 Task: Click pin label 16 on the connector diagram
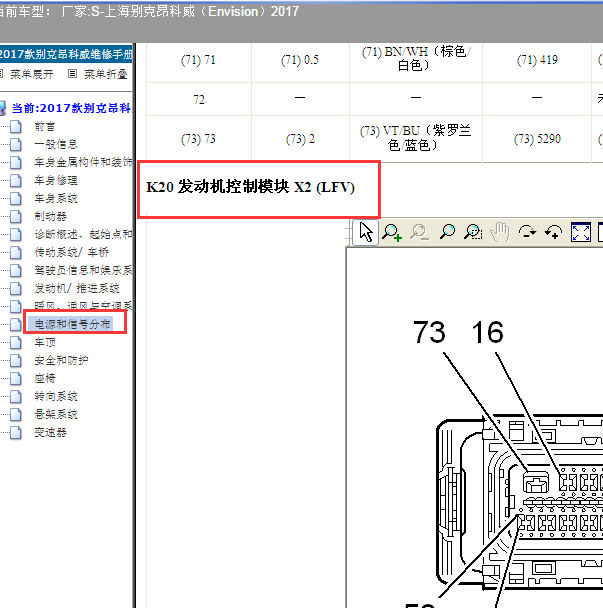[x=487, y=332]
